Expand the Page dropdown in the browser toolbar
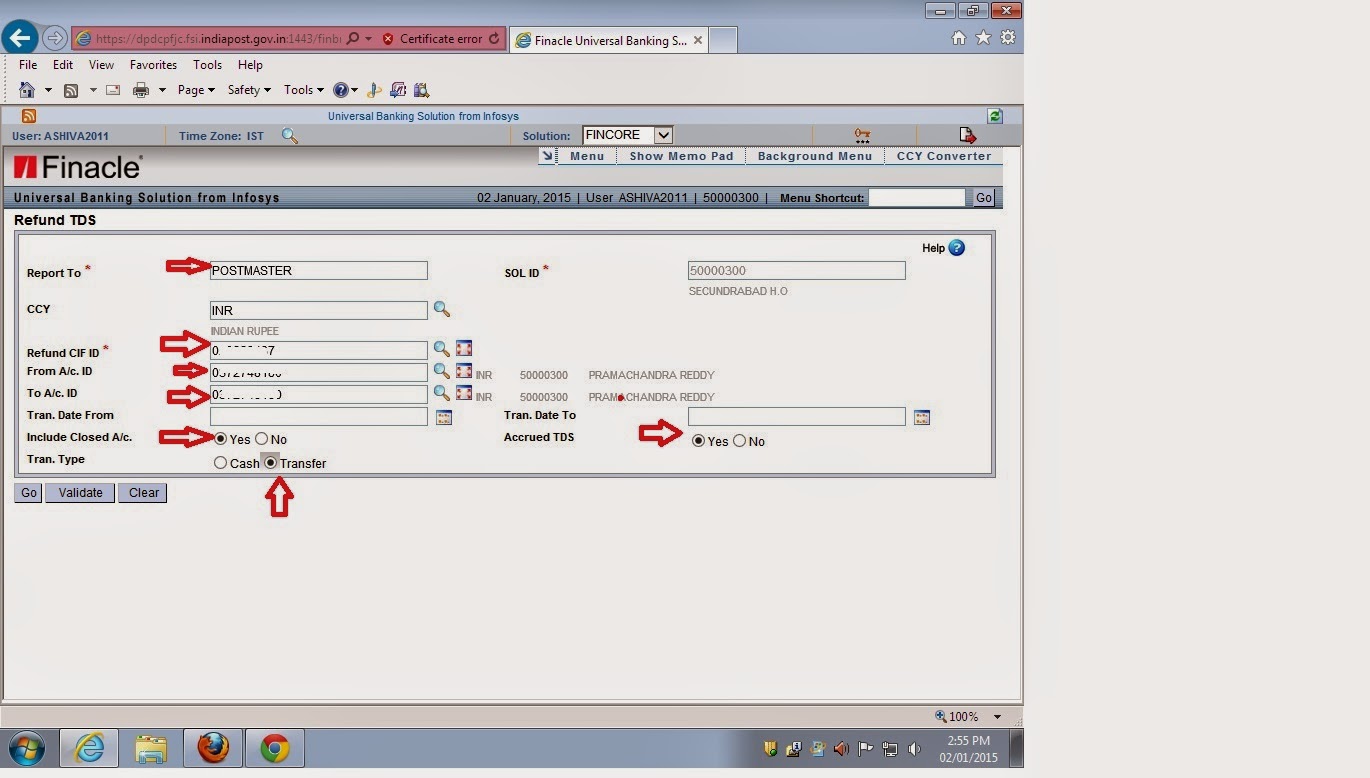Viewport: 1370px width, 778px height. [x=196, y=89]
